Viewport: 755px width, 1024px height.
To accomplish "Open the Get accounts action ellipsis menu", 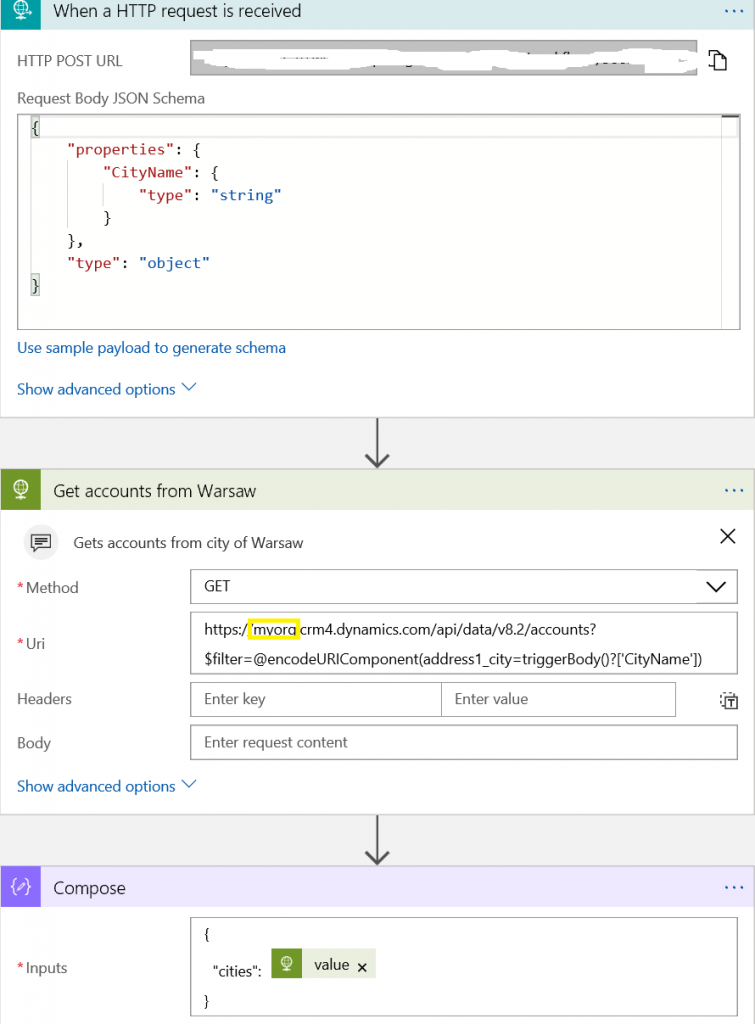I will point(733,491).
